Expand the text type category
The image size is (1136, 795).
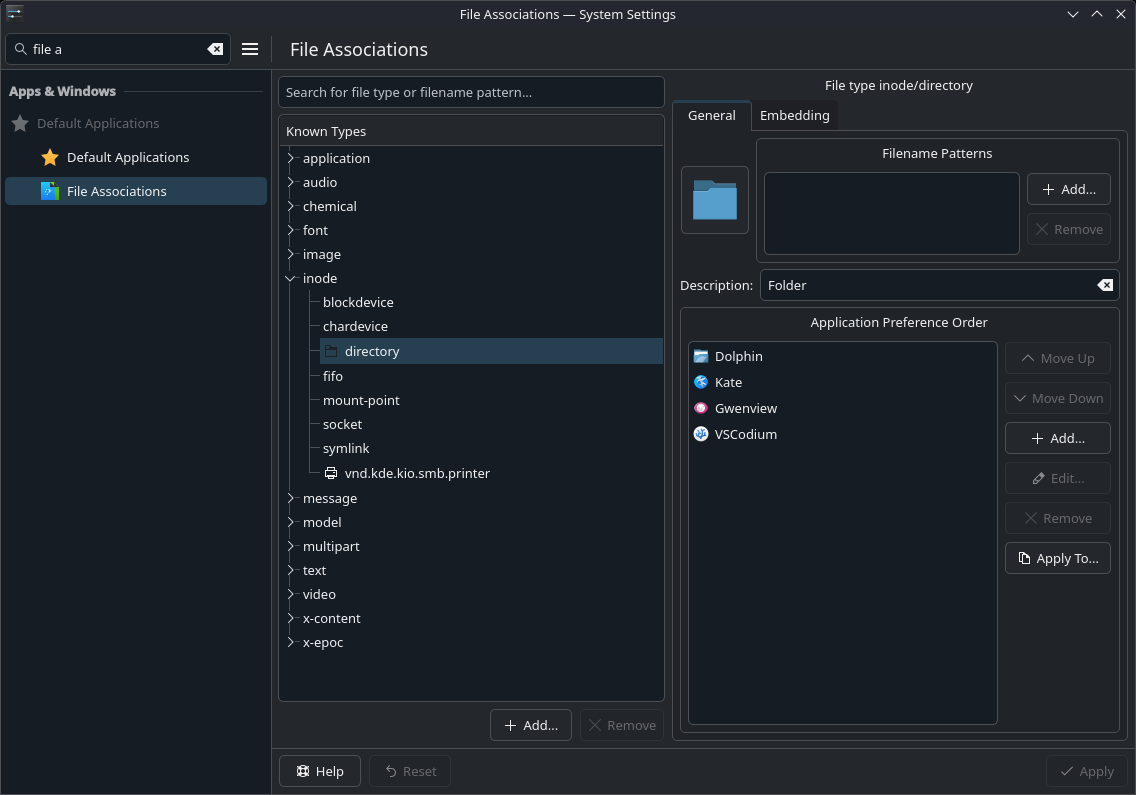coord(291,571)
